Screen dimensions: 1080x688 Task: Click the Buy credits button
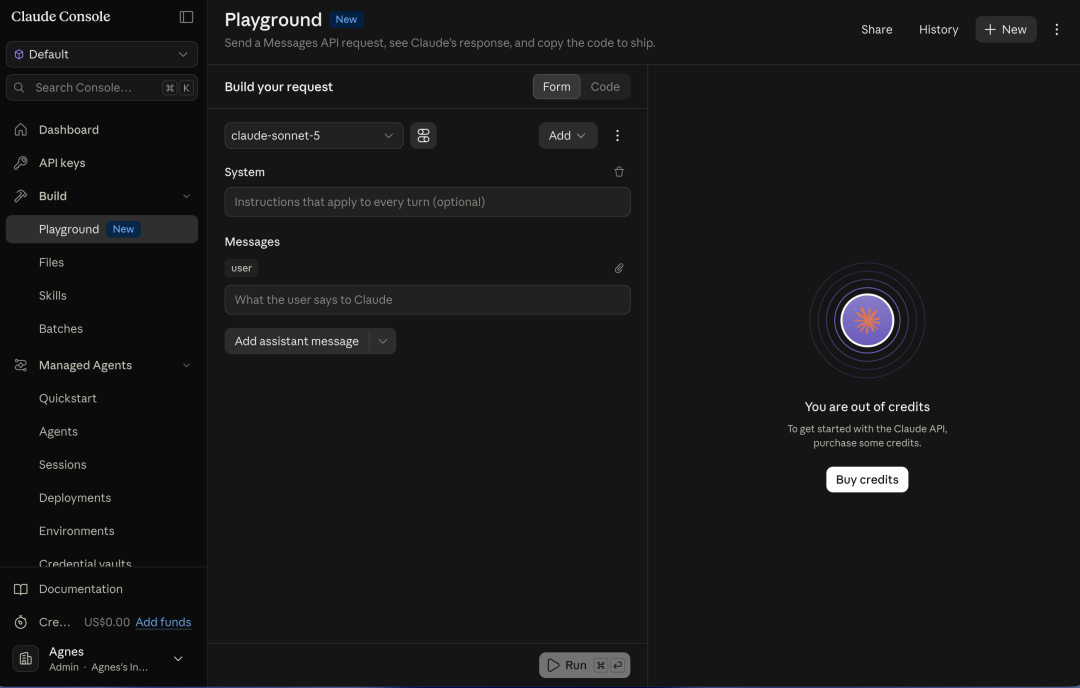[x=866, y=479]
